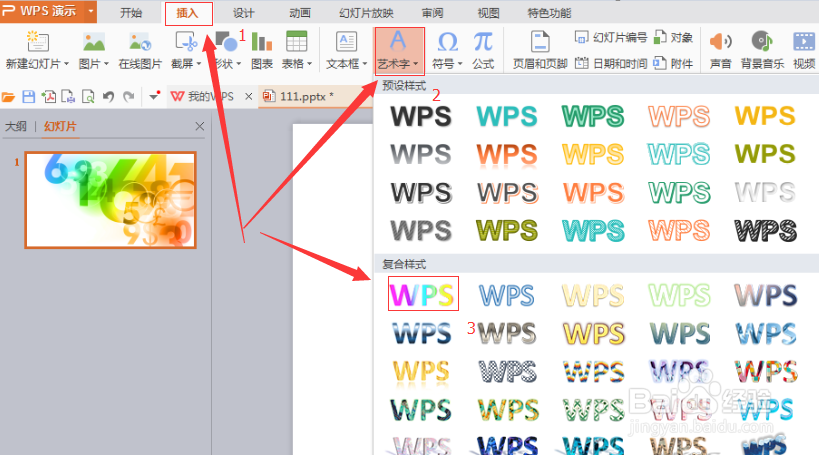
Task: Select the blue outline composite WordArt style
Action: click(507, 296)
